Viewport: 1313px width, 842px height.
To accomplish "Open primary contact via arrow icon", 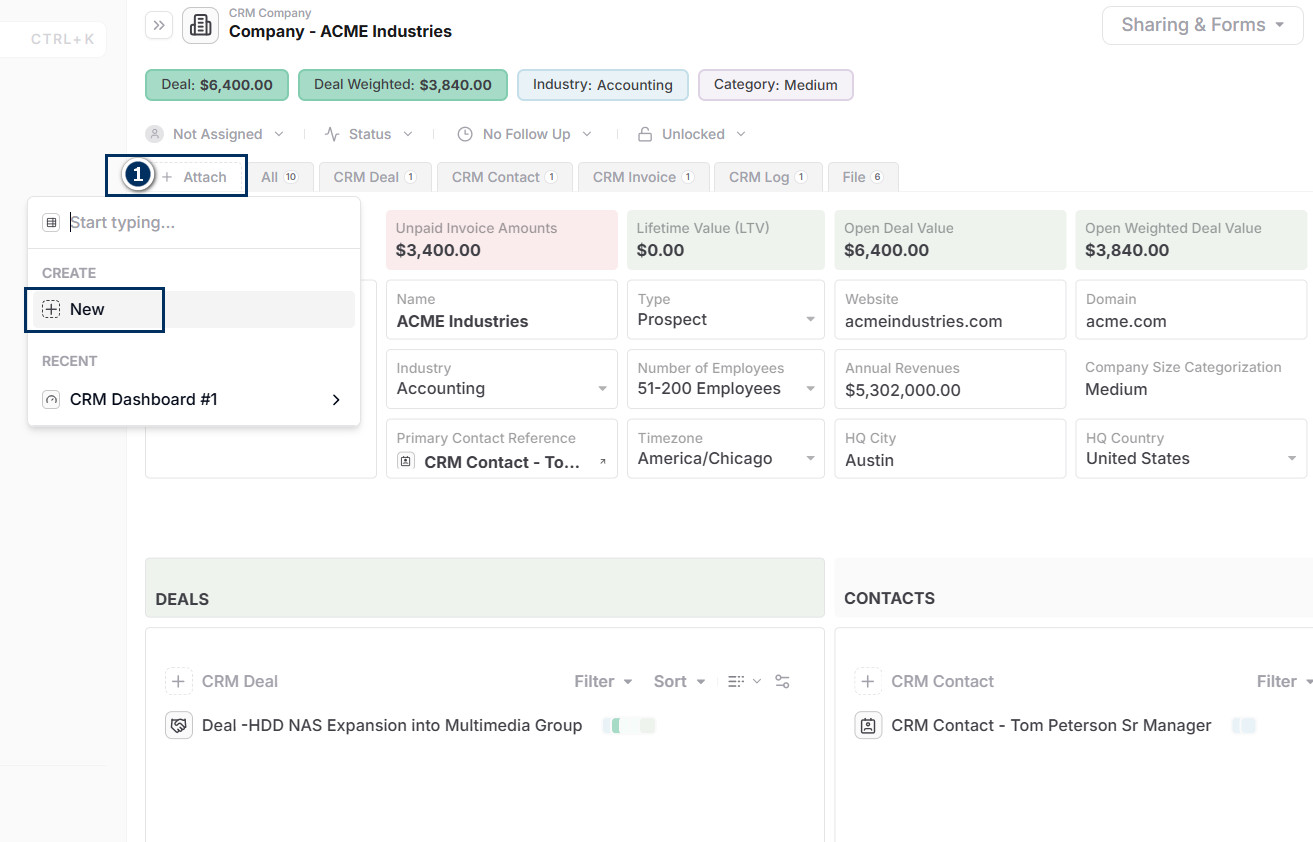I will coord(602,462).
